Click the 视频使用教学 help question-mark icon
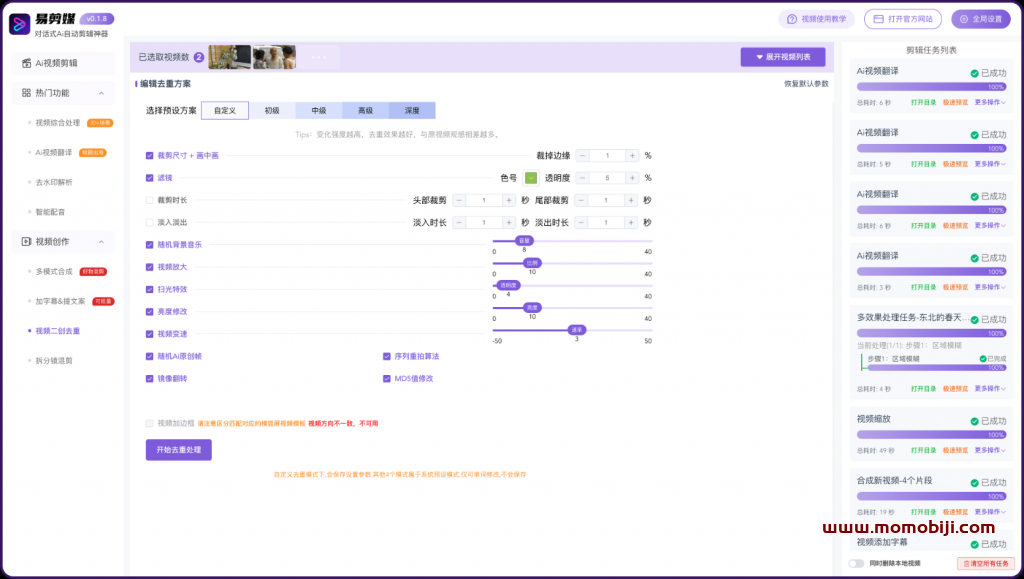 pyautogui.click(x=793, y=19)
